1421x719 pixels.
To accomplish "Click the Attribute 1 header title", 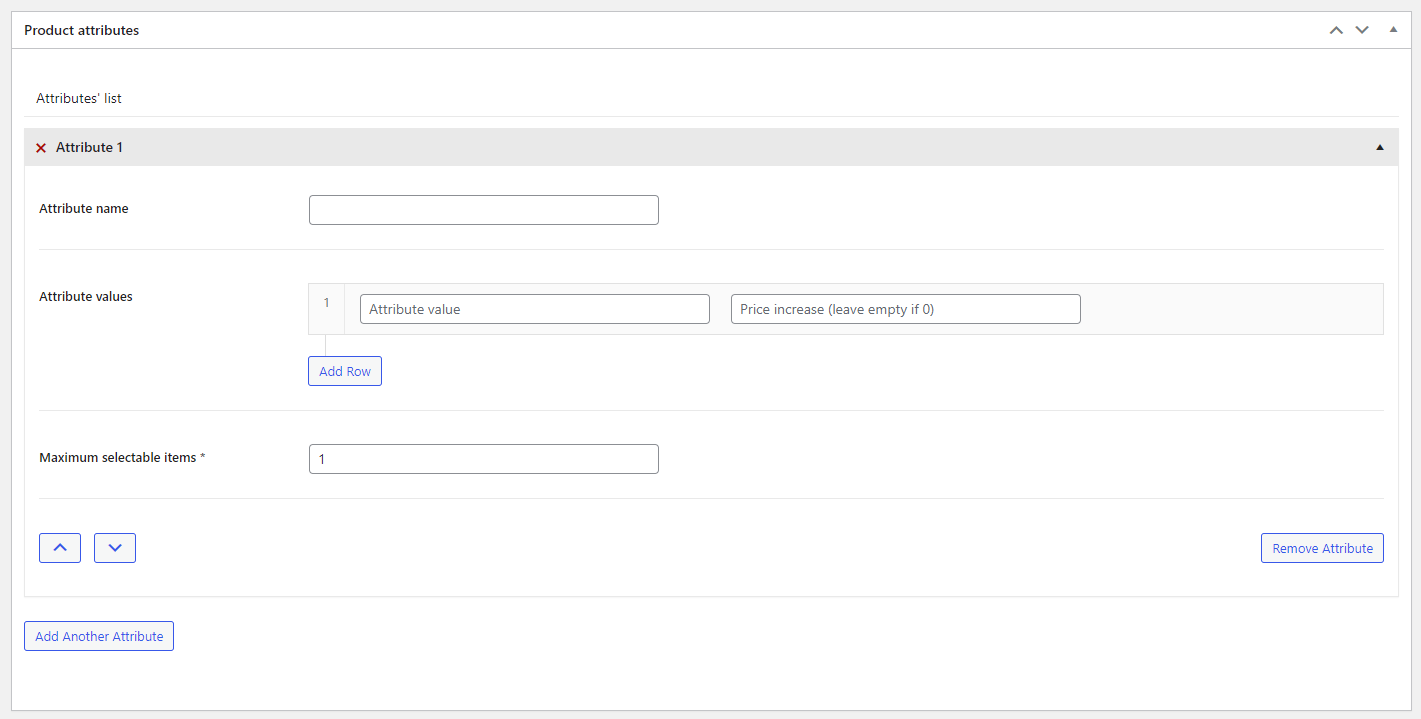I will [90, 147].
